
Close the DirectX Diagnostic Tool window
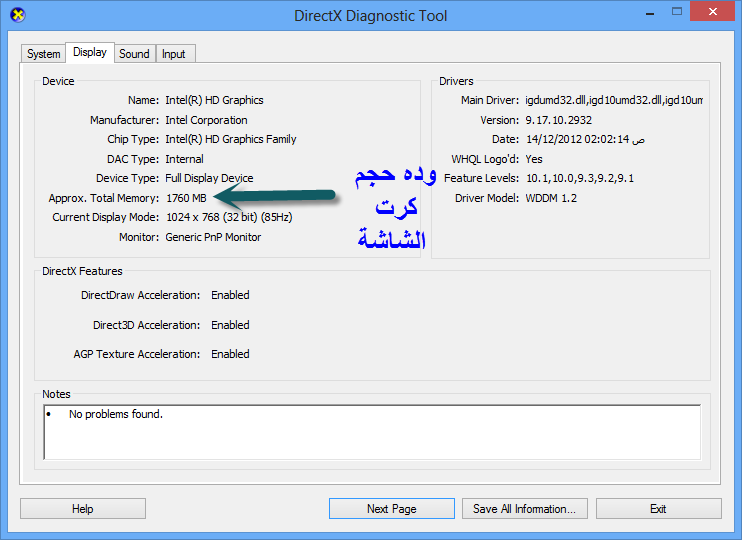pos(713,12)
